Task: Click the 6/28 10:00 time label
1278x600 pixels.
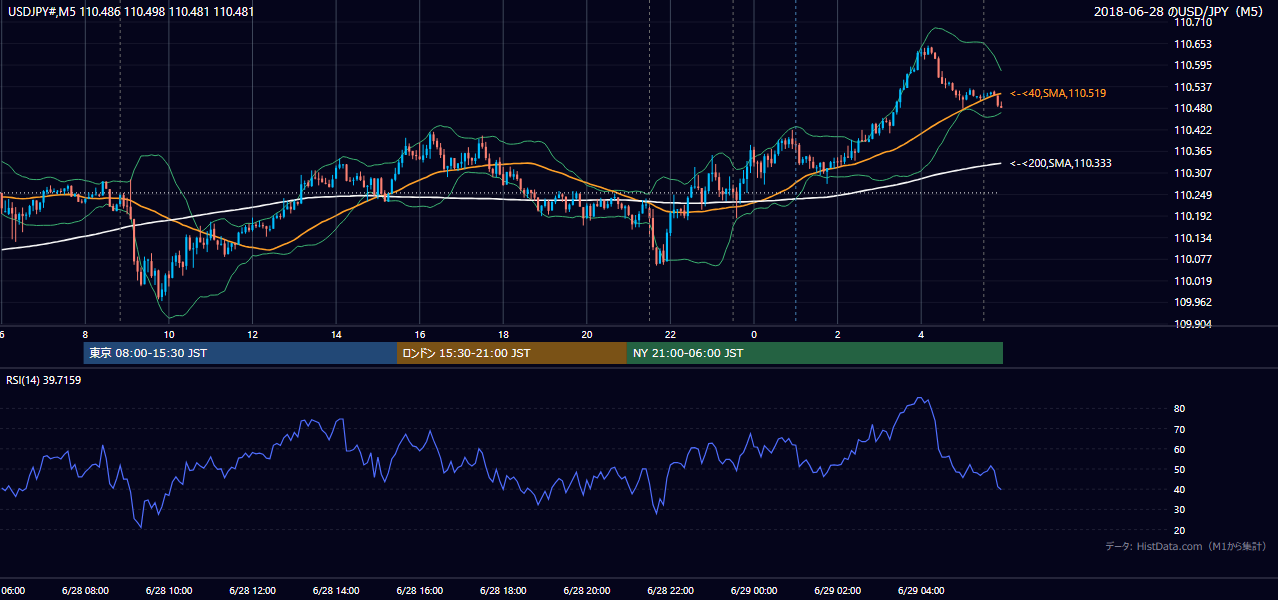Action: [x=169, y=591]
